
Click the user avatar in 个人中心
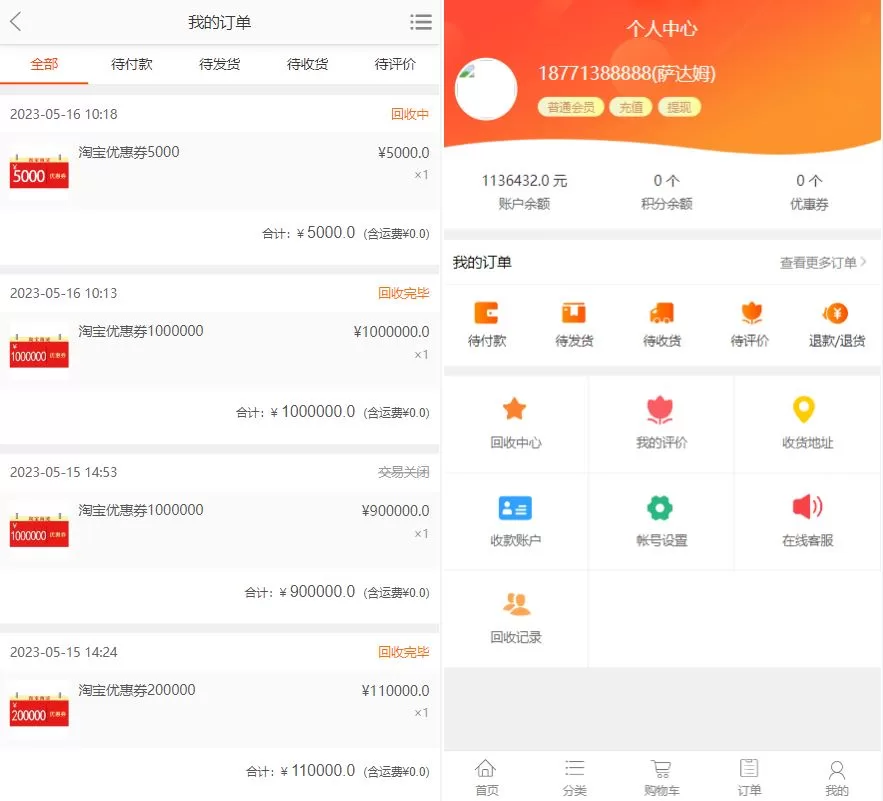click(x=486, y=89)
